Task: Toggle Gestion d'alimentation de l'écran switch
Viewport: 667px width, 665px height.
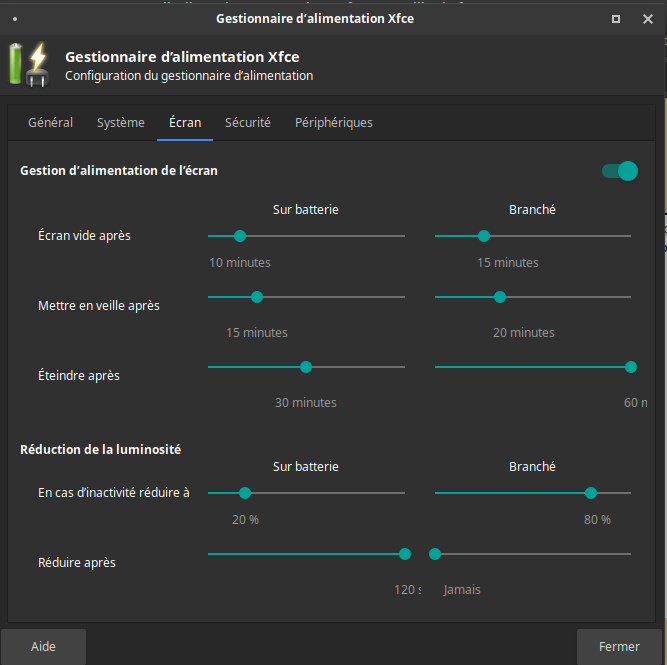Action: (620, 171)
